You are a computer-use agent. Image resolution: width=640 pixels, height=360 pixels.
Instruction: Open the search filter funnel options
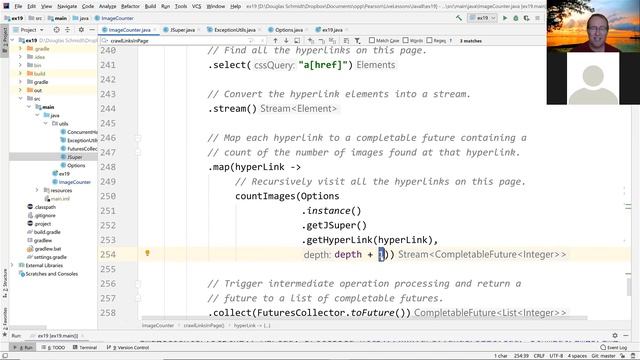(357, 40)
